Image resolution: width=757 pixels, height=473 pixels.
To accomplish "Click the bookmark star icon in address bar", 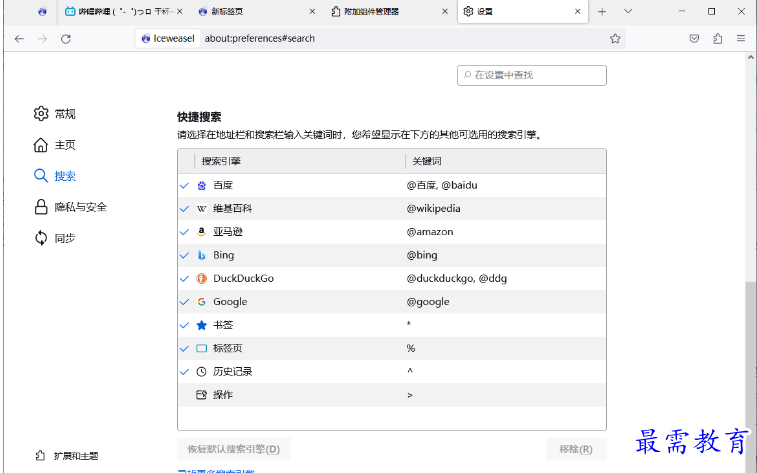I will click(615, 38).
